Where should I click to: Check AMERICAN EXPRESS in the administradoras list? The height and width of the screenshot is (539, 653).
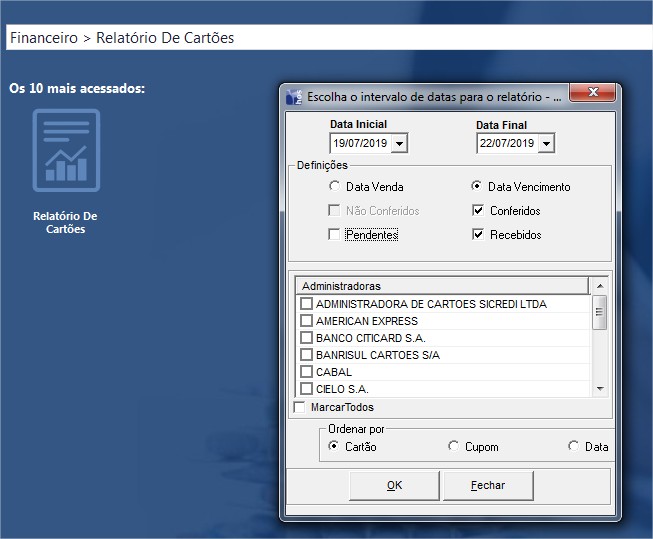click(x=307, y=321)
